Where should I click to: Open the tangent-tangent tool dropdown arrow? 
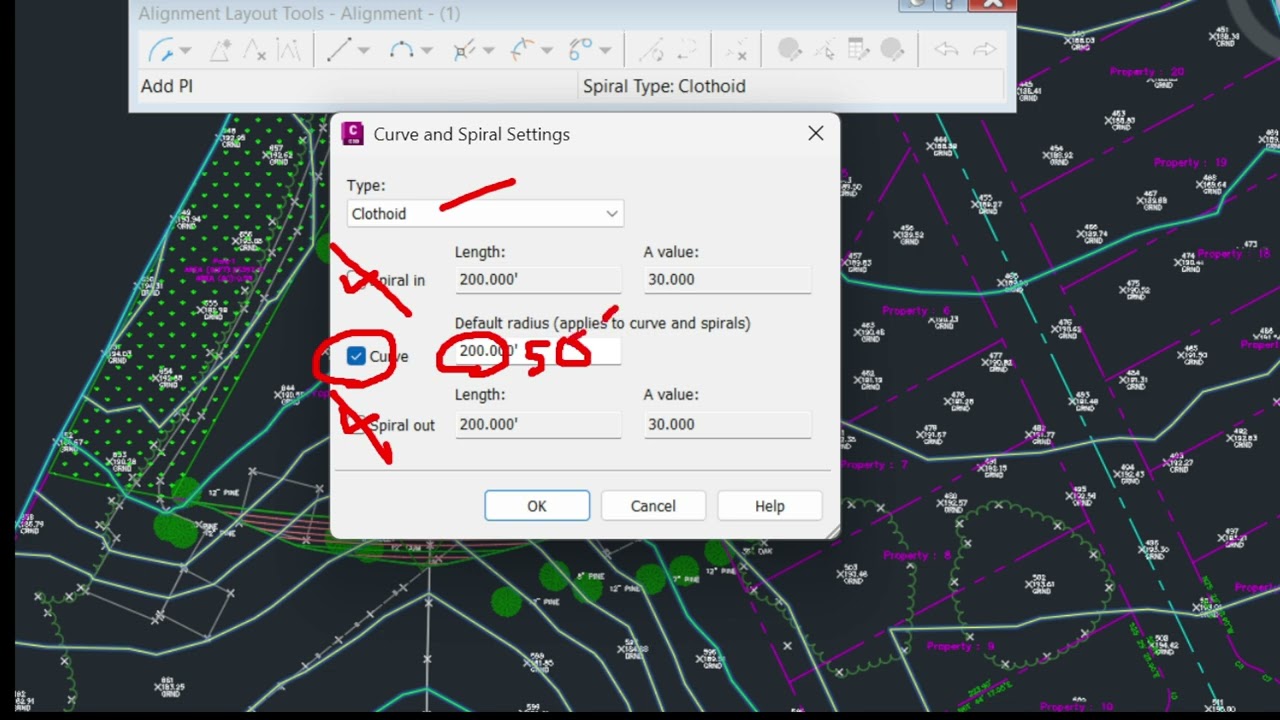(x=185, y=50)
